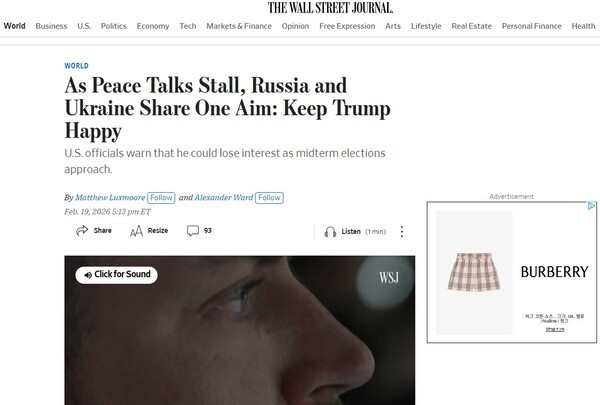Open Alexander Ward author page link

coord(224,198)
